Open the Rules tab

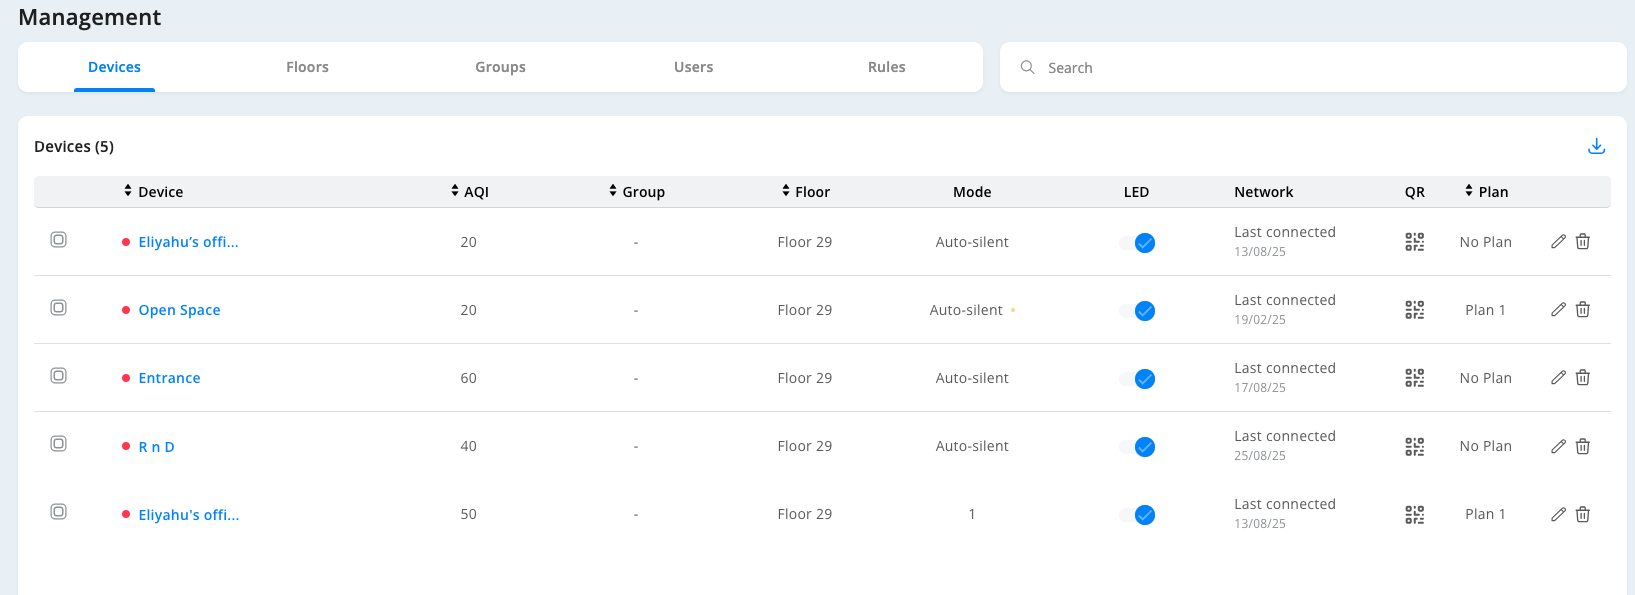(886, 67)
